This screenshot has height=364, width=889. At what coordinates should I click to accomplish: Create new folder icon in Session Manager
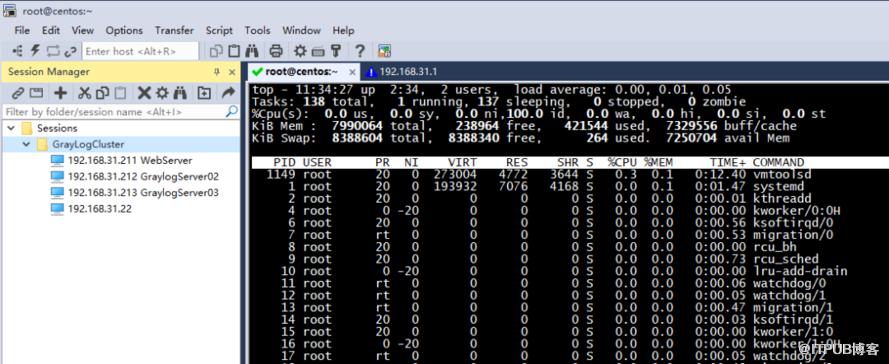(x=204, y=93)
